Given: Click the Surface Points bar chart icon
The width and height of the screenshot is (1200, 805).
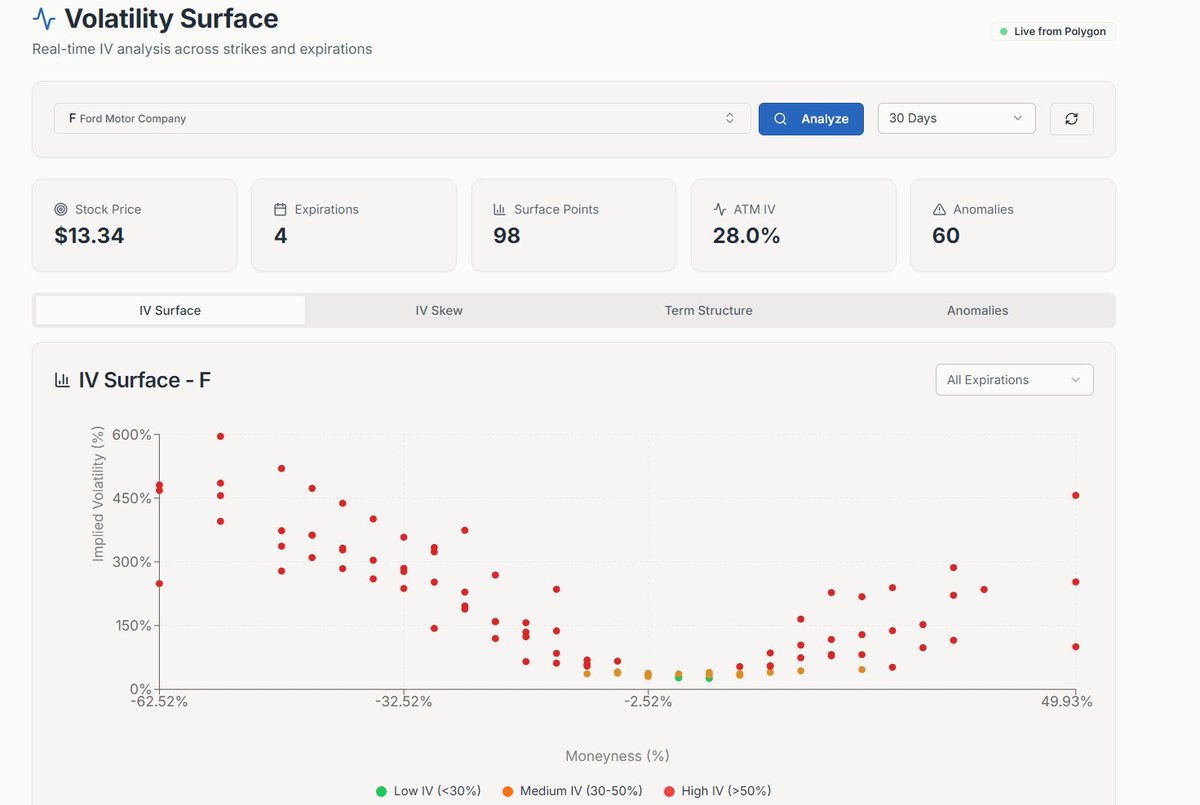Looking at the screenshot, I should (500, 209).
